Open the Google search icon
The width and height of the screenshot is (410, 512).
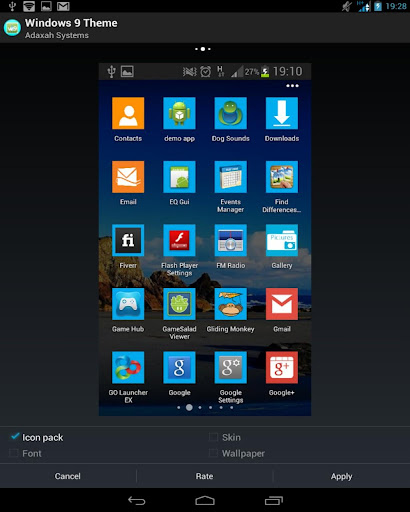179,368
